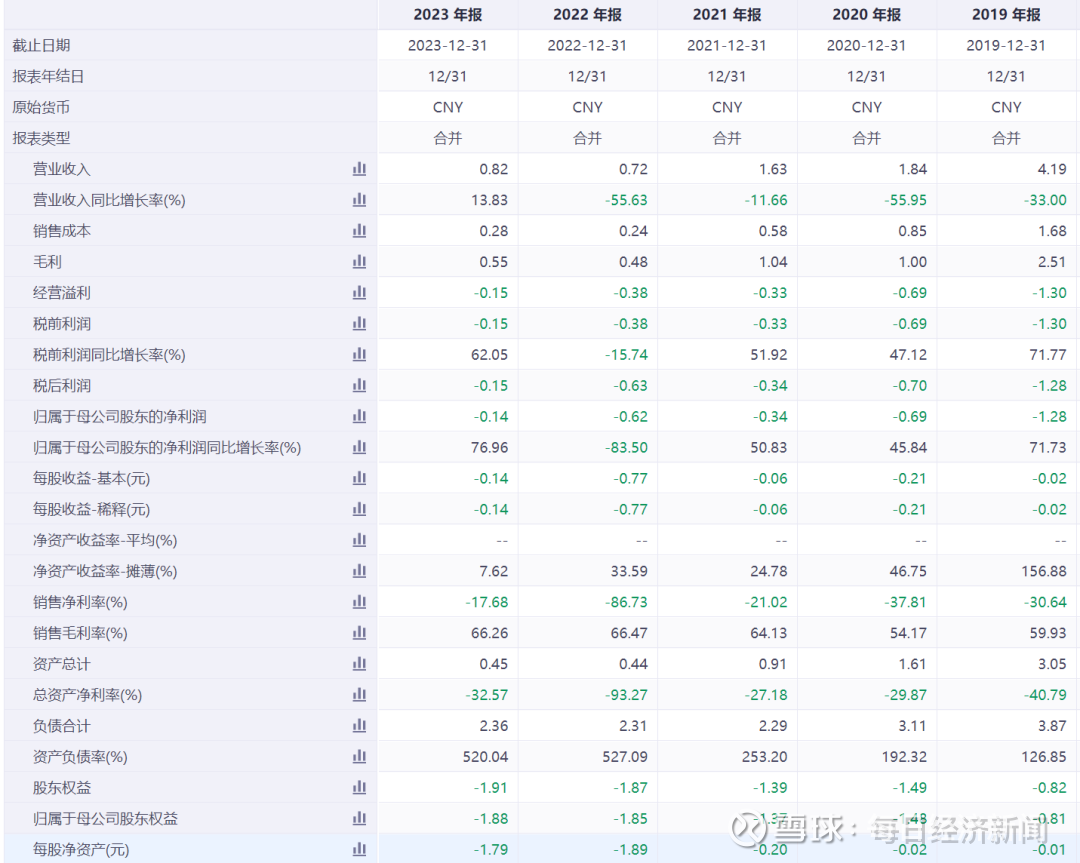Open chart icon for 资产负债率(%) row
The width and height of the screenshot is (1080, 863).
point(360,757)
